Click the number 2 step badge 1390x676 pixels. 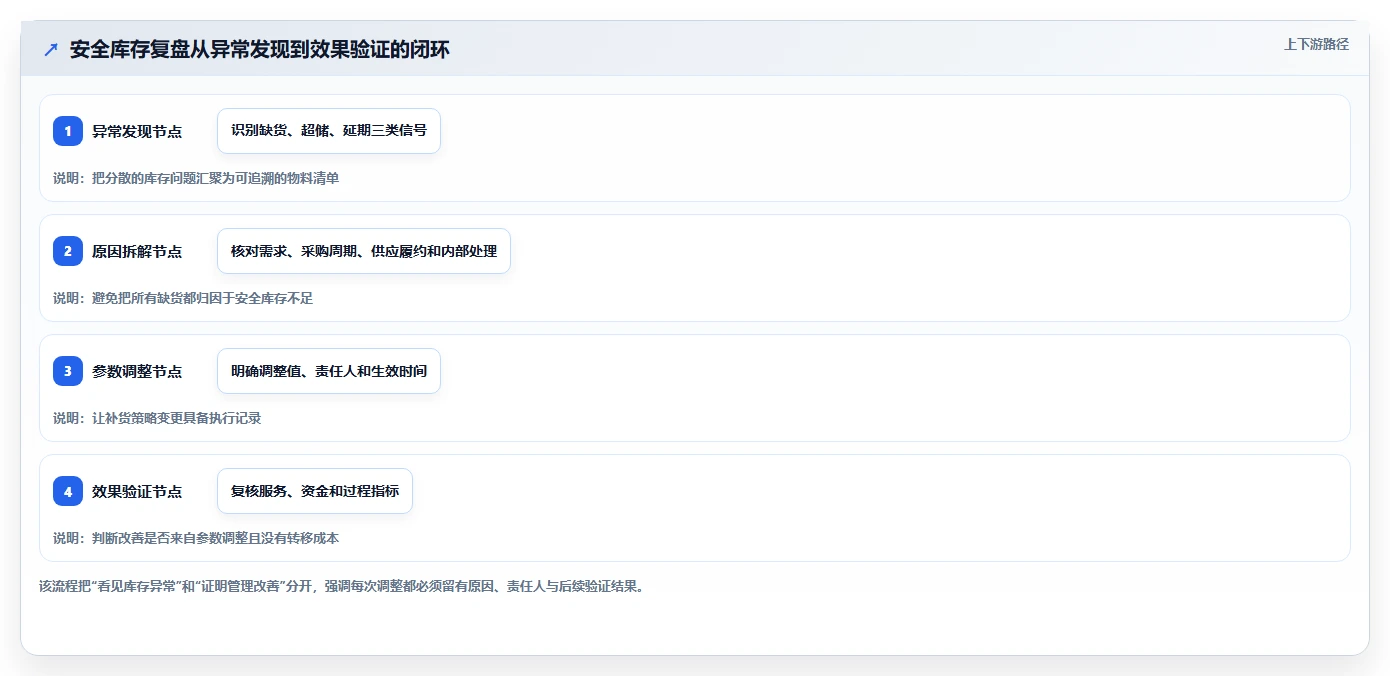68,251
